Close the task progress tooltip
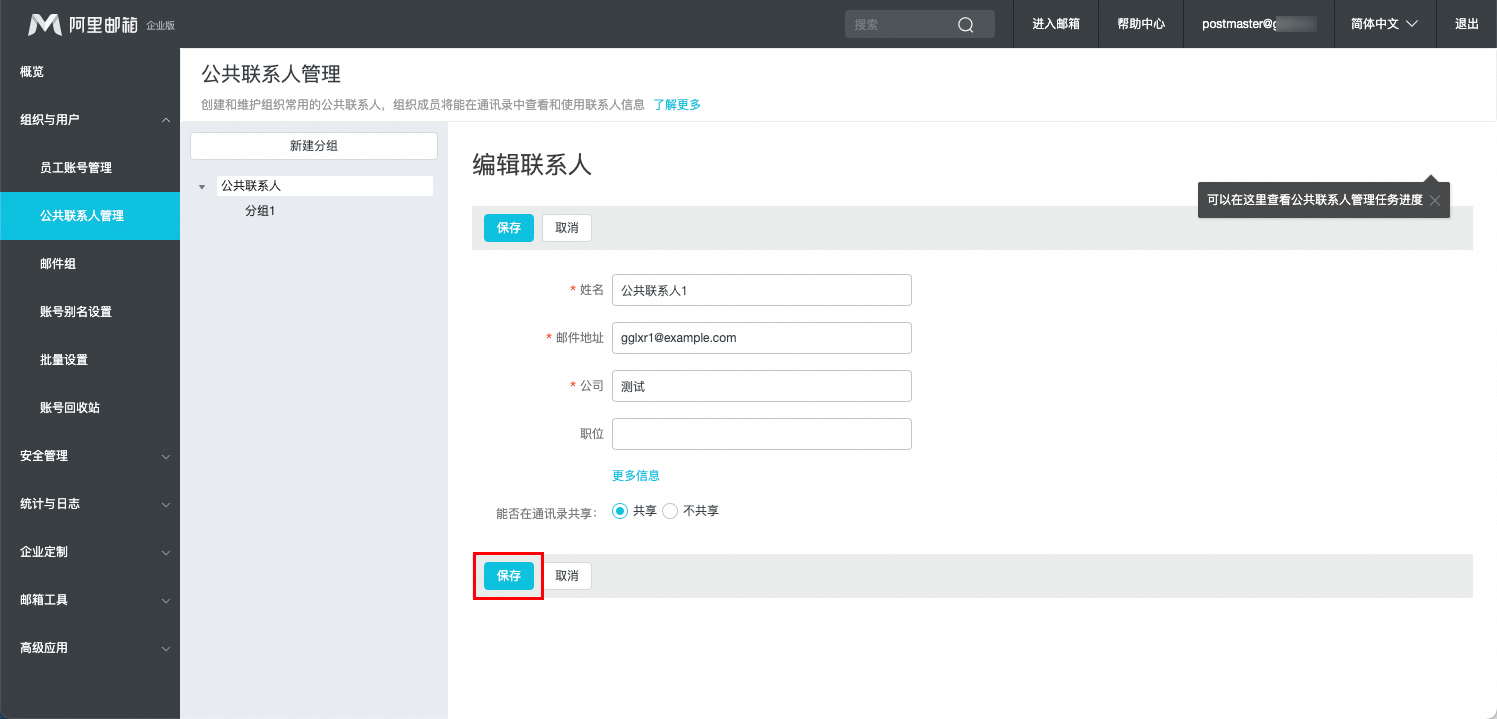The width and height of the screenshot is (1497, 719). point(1434,200)
